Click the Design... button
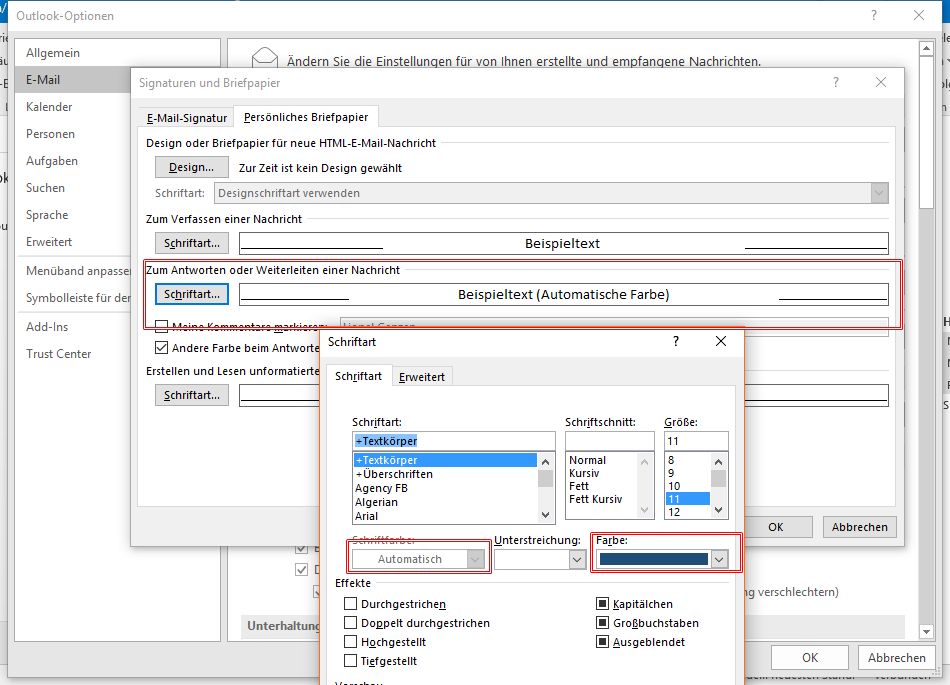Image resolution: width=950 pixels, height=685 pixels. point(191,167)
